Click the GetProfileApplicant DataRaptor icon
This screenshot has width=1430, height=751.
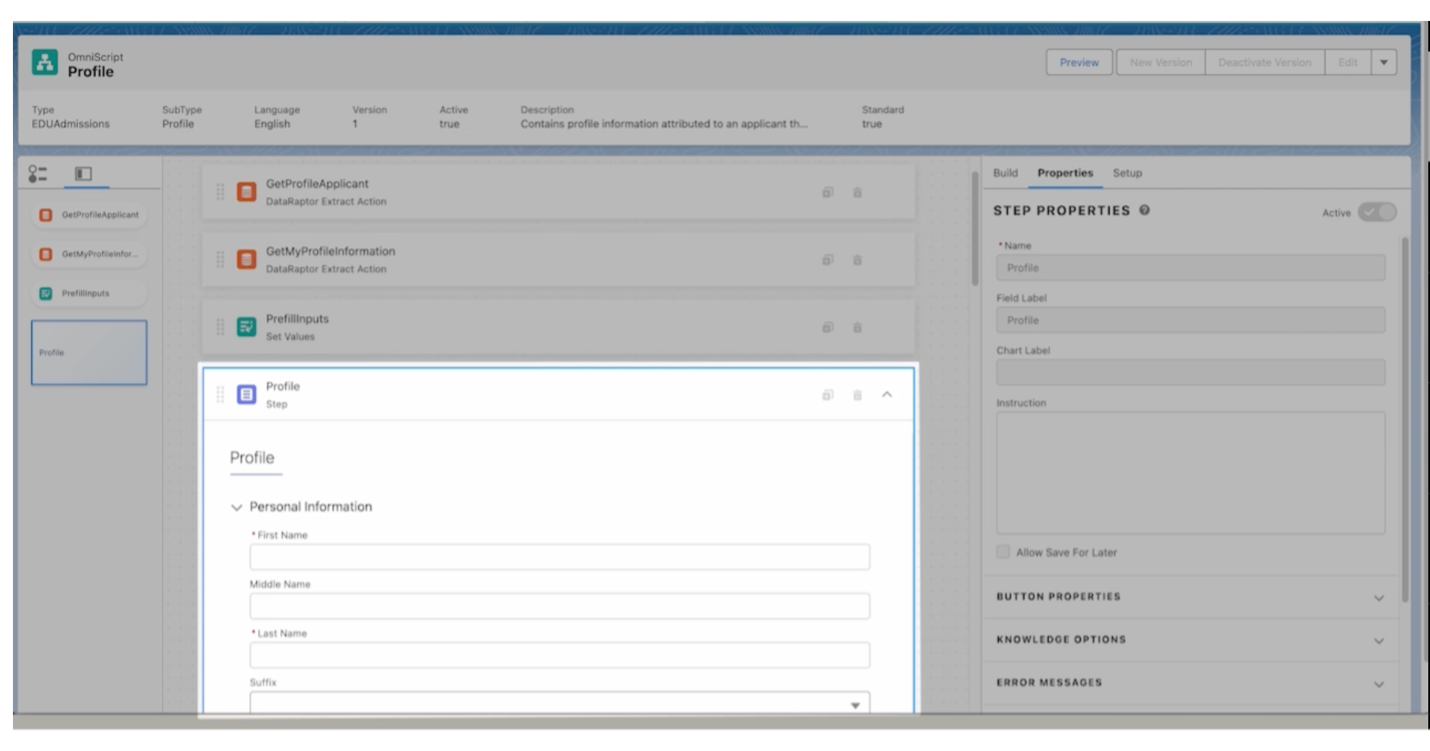point(246,192)
